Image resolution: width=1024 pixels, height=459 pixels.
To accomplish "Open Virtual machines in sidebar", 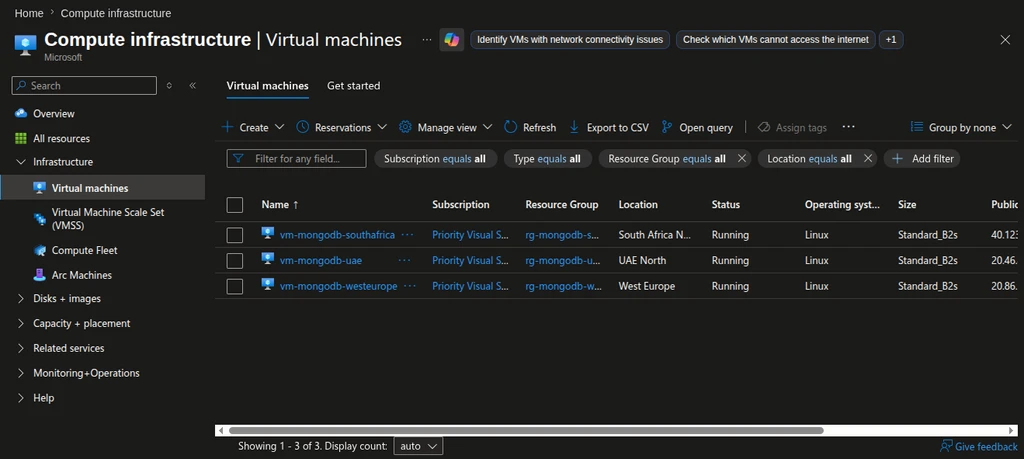I will coord(103,188).
